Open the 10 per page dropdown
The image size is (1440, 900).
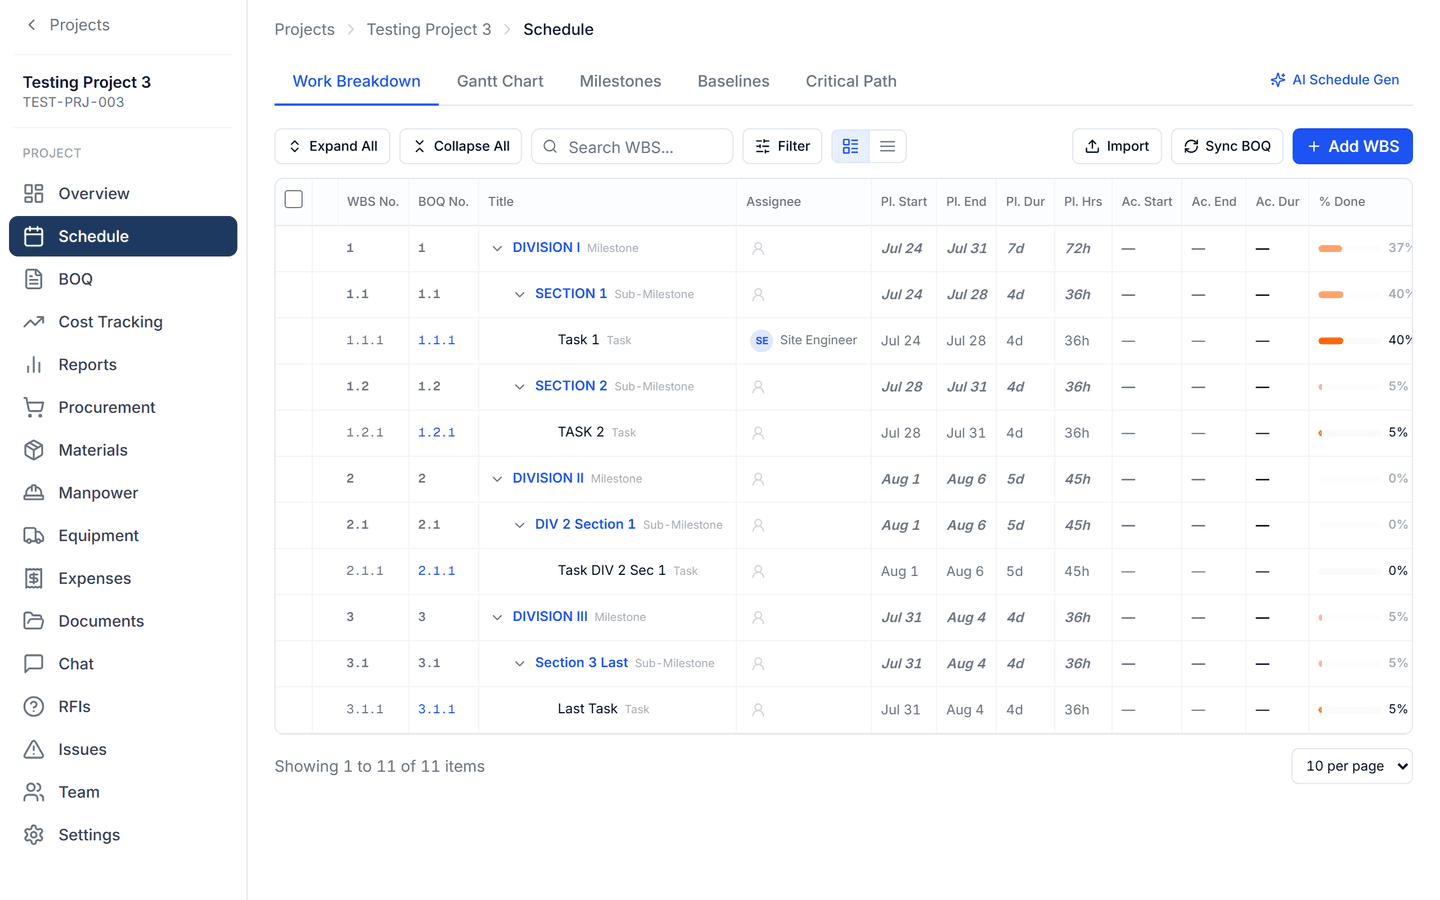(x=1352, y=766)
